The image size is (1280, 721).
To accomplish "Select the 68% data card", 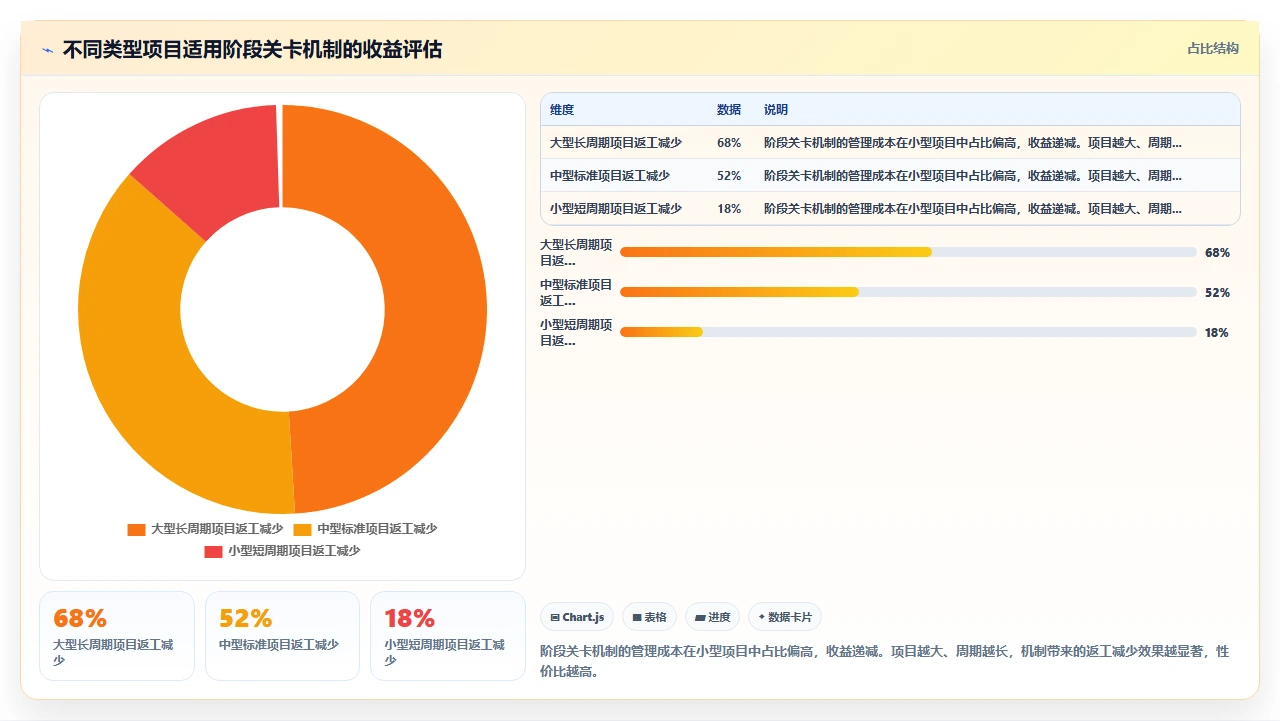I will (117, 636).
